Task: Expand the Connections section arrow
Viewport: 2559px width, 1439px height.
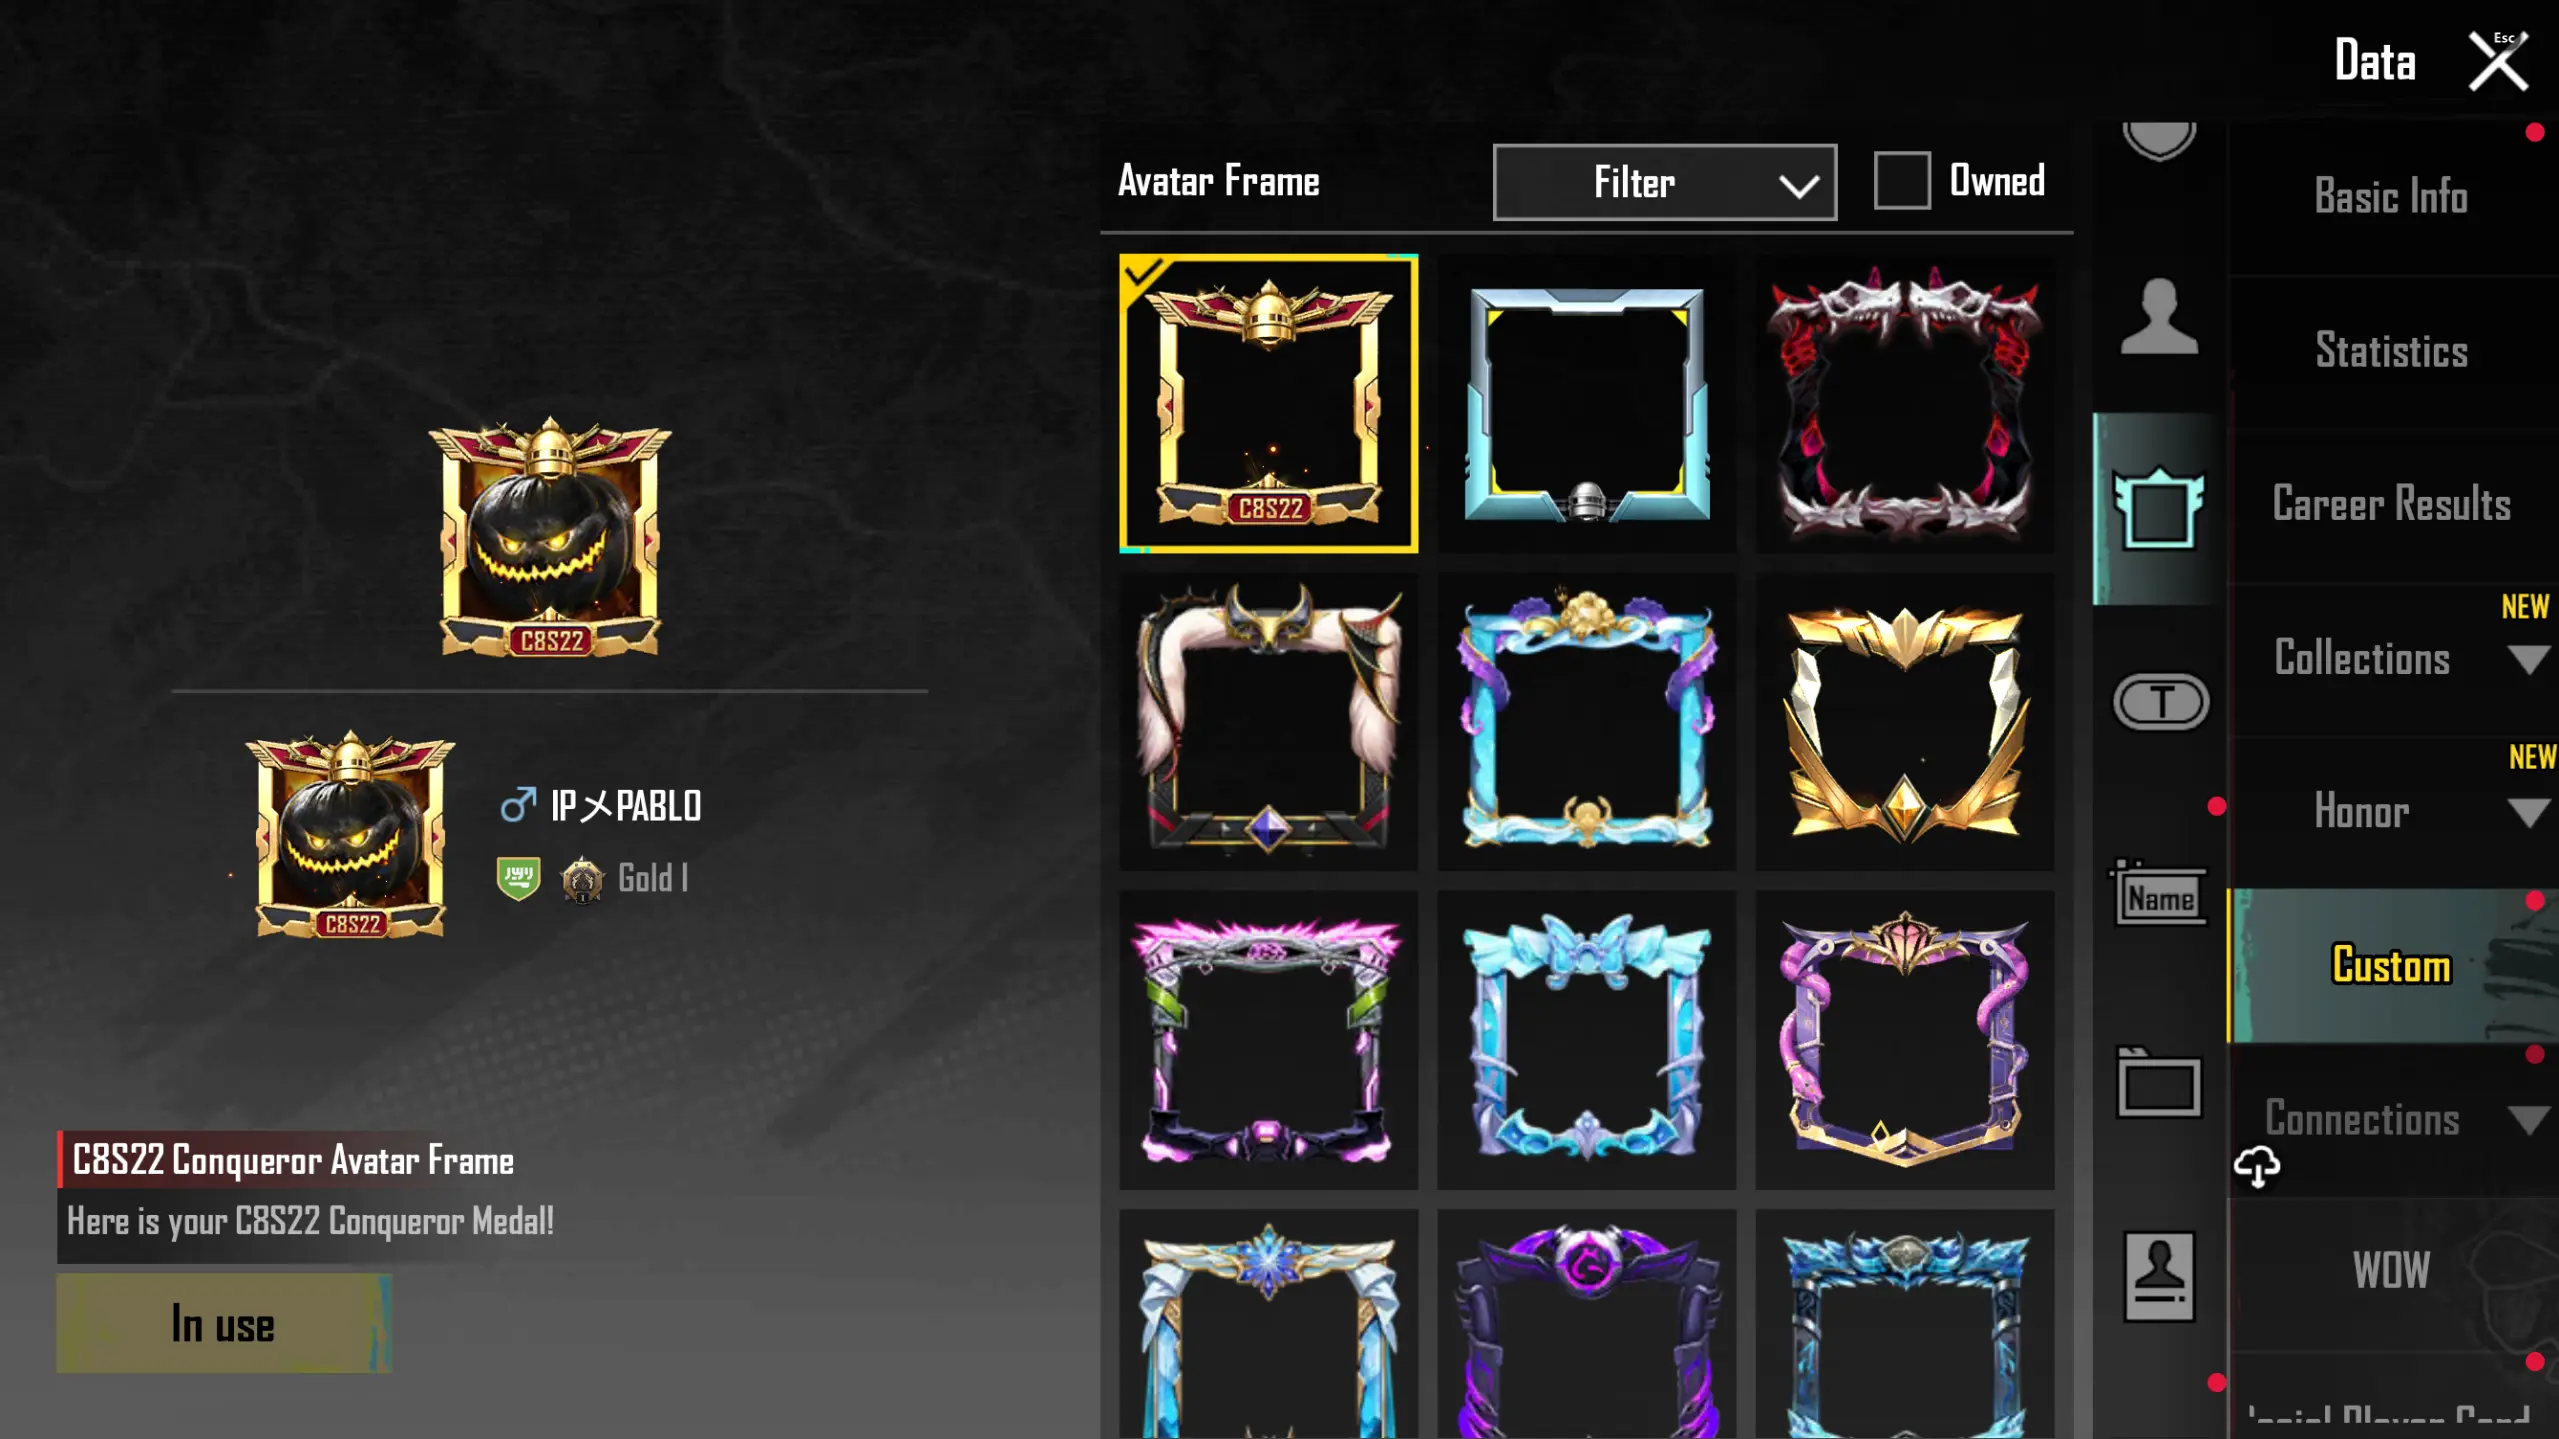Action: pyautogui.click(x=2529, y=1120)
